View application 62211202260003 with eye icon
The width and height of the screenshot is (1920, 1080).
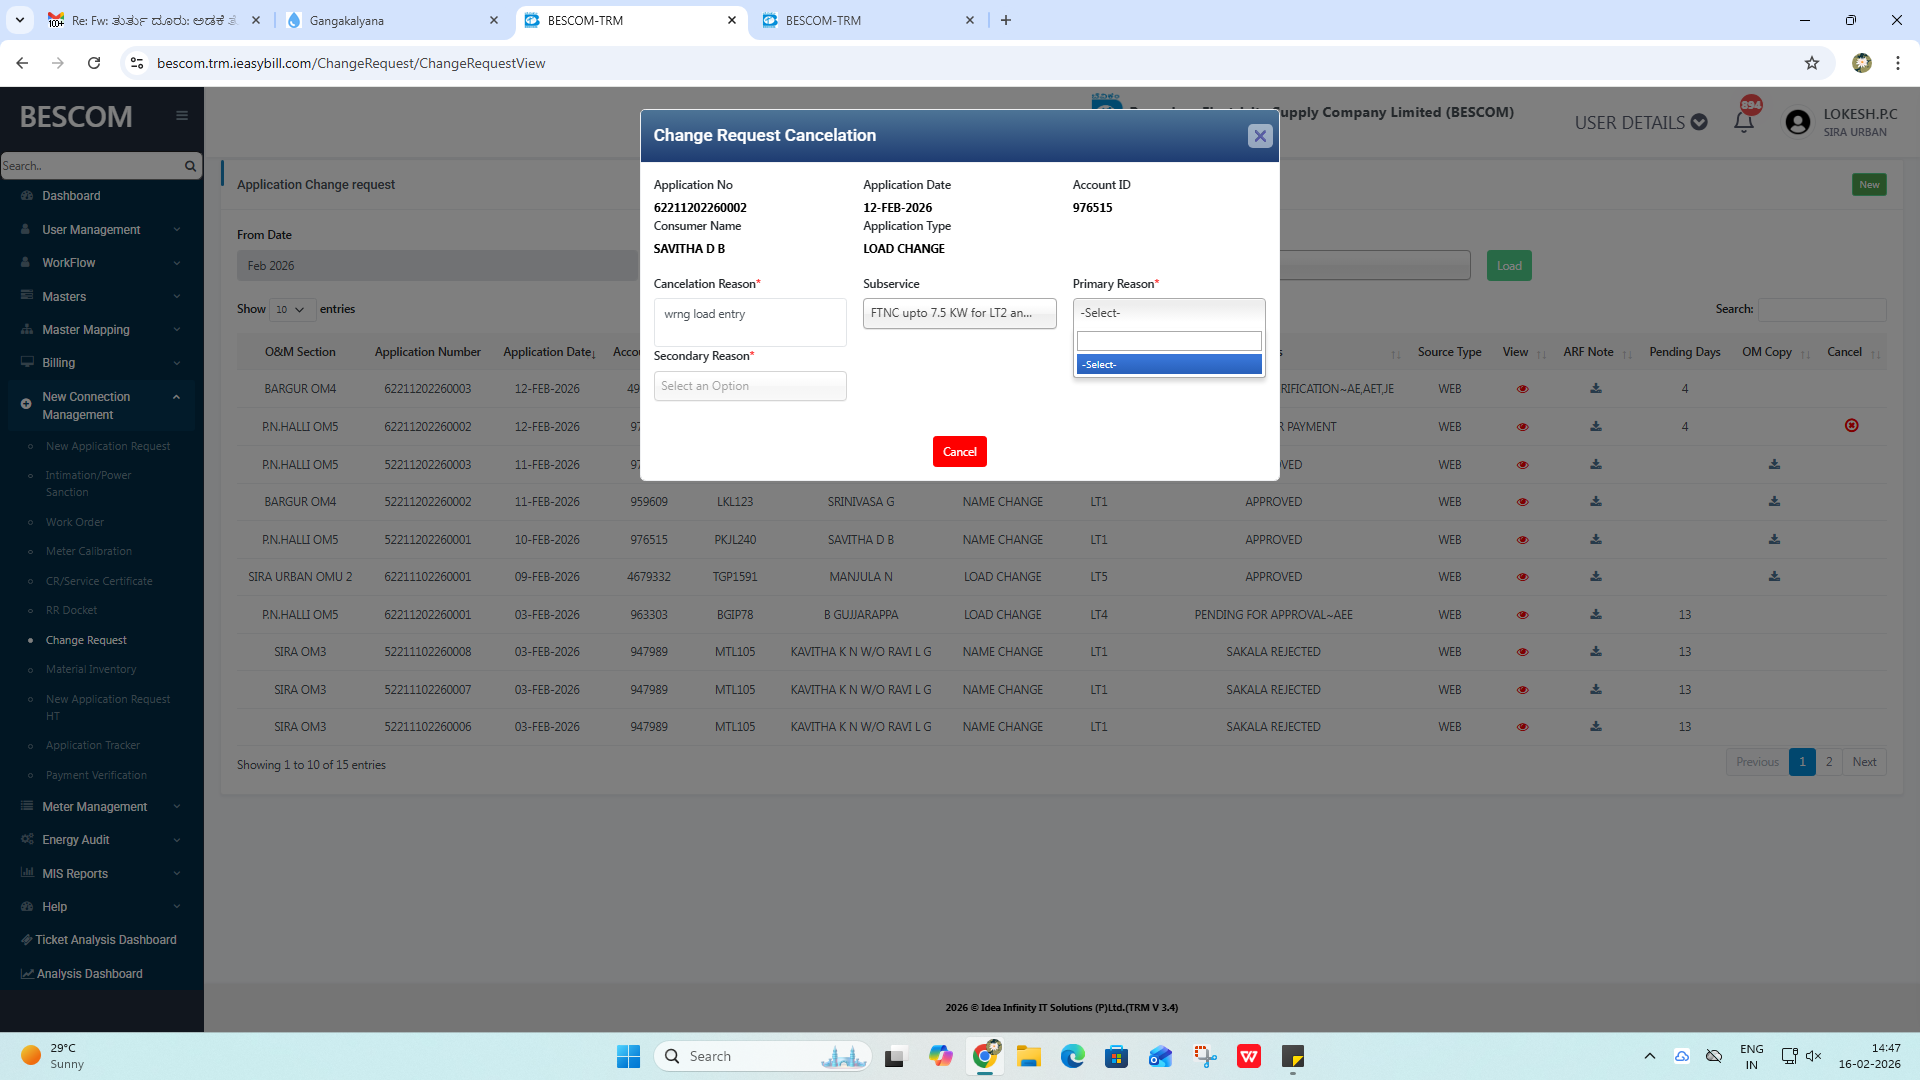click(x=1522, y=389)
